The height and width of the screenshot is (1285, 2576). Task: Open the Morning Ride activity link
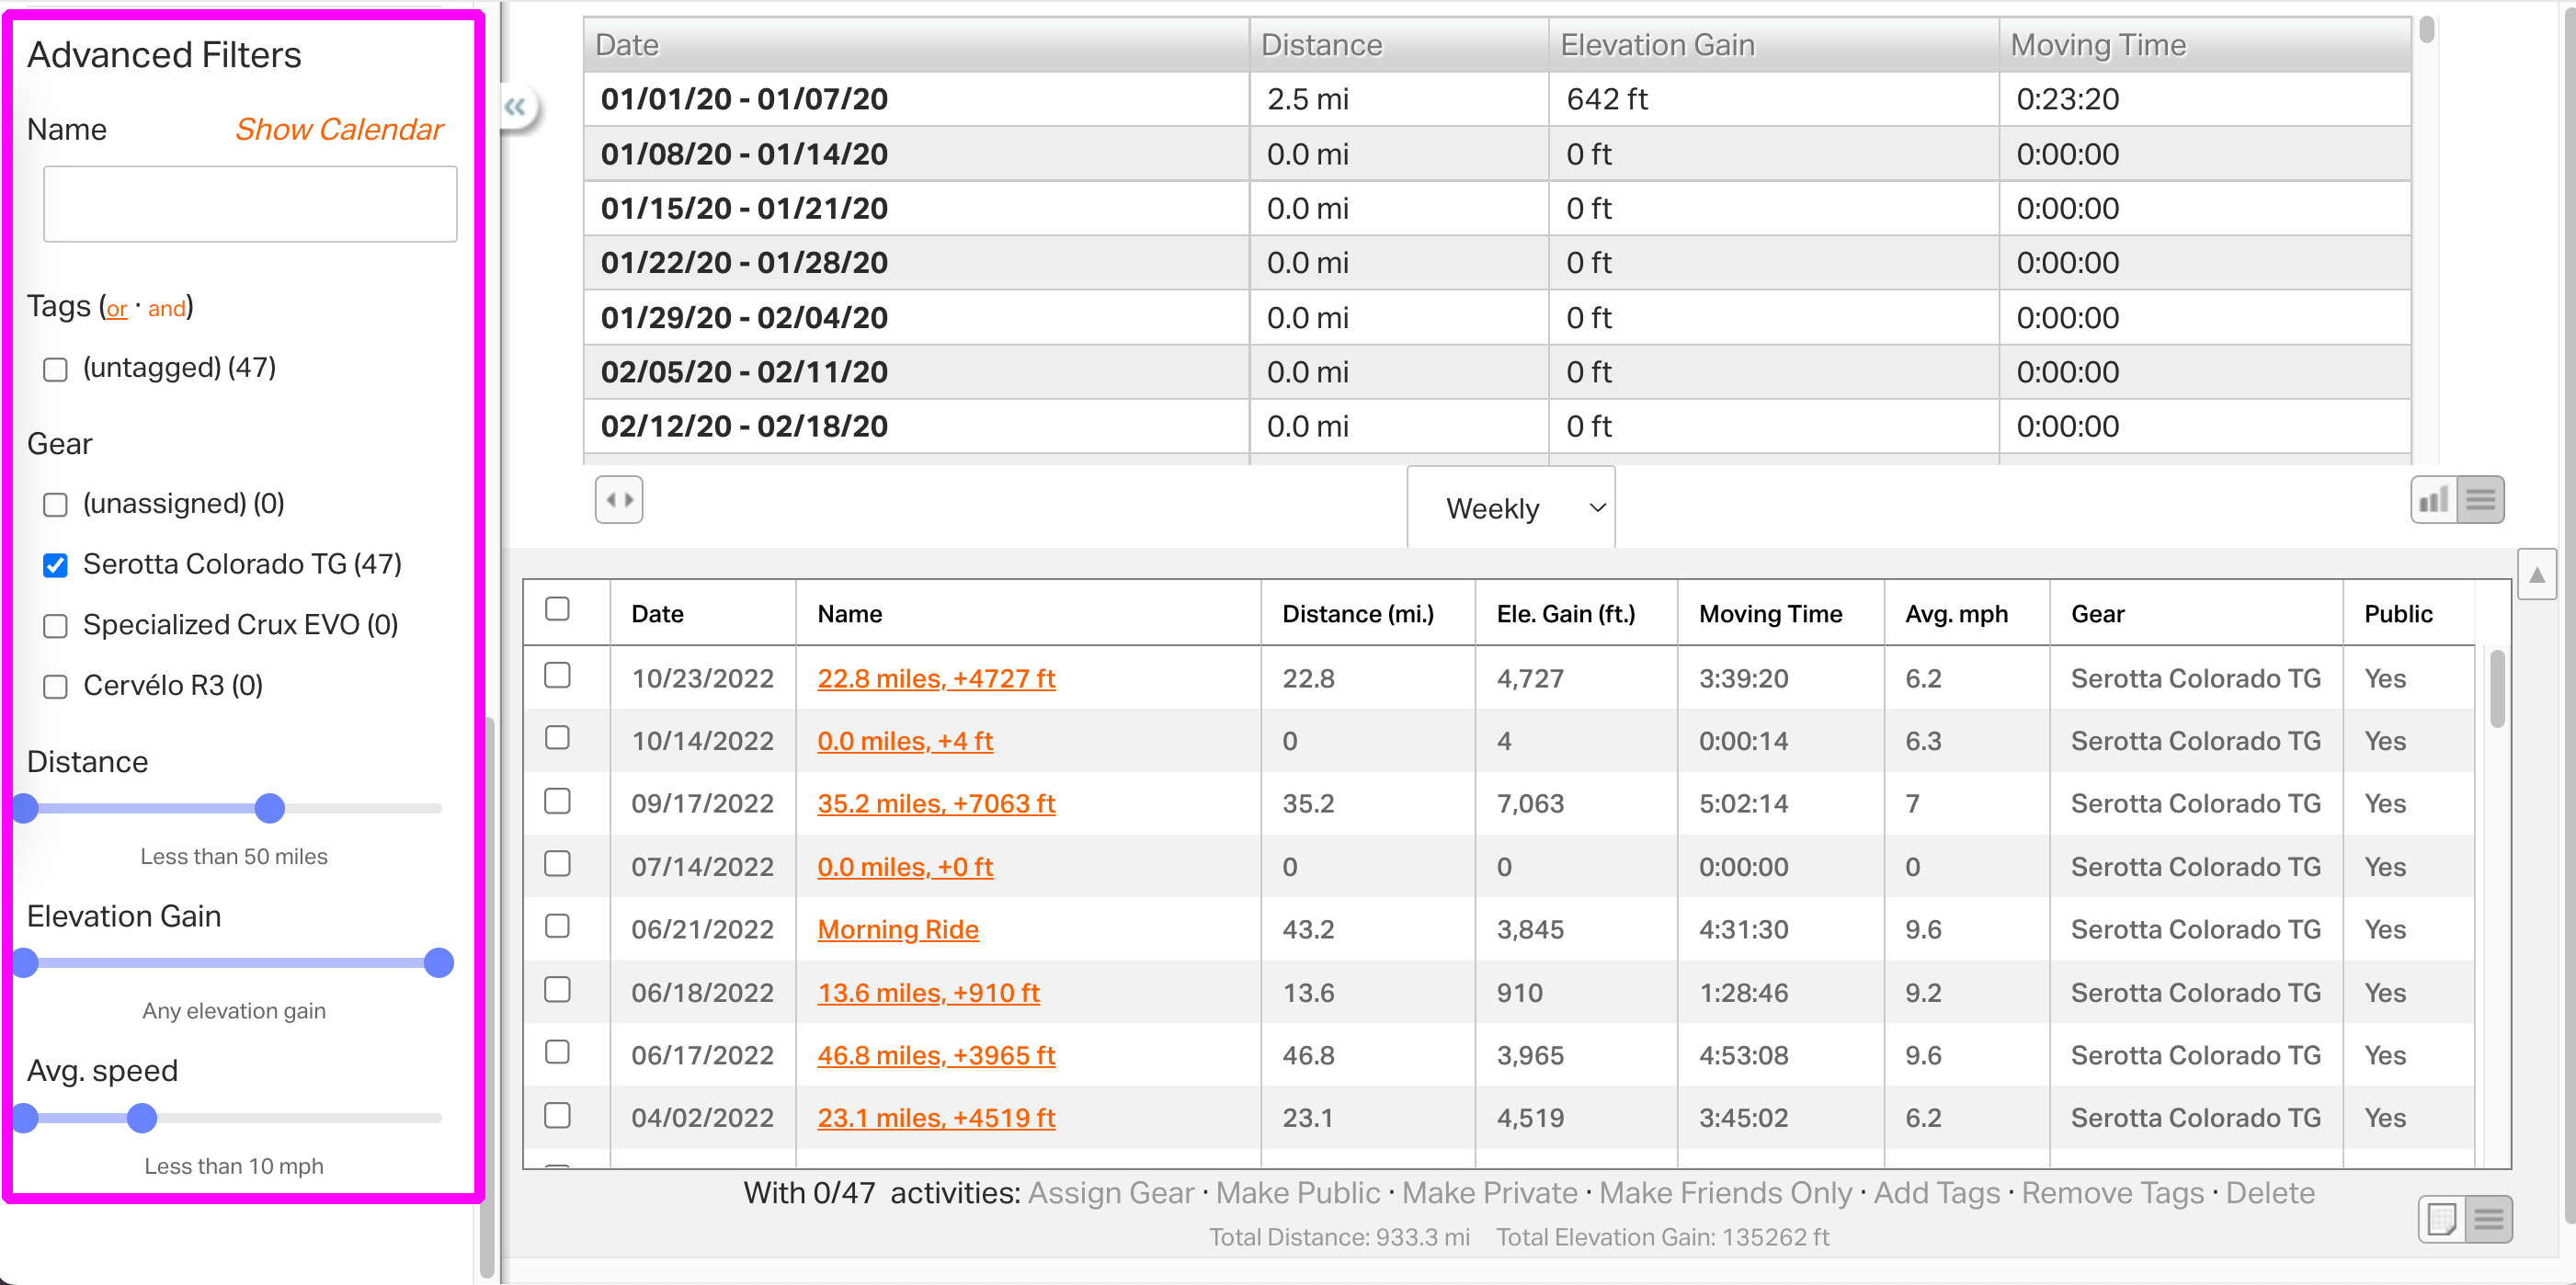pos(897,929)
